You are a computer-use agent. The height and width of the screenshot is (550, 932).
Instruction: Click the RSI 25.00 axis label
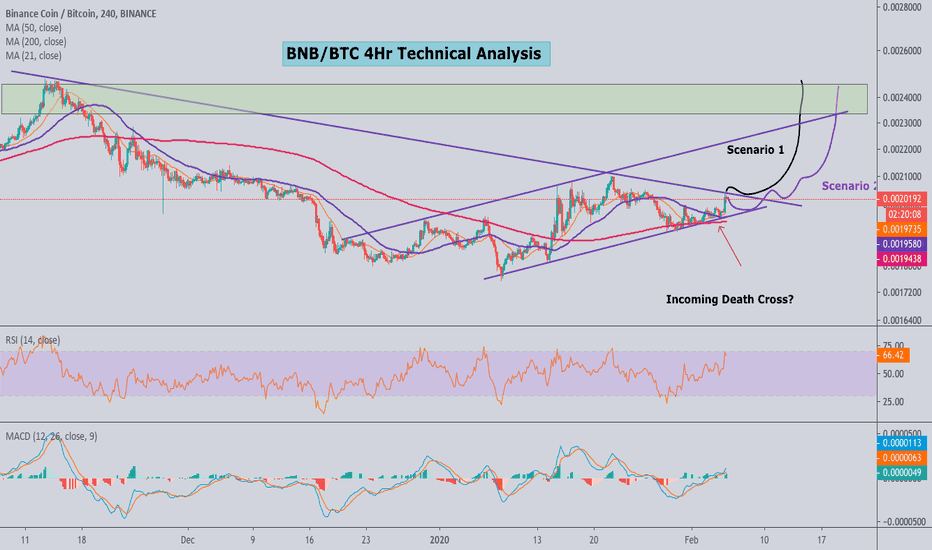click(893, 401)
